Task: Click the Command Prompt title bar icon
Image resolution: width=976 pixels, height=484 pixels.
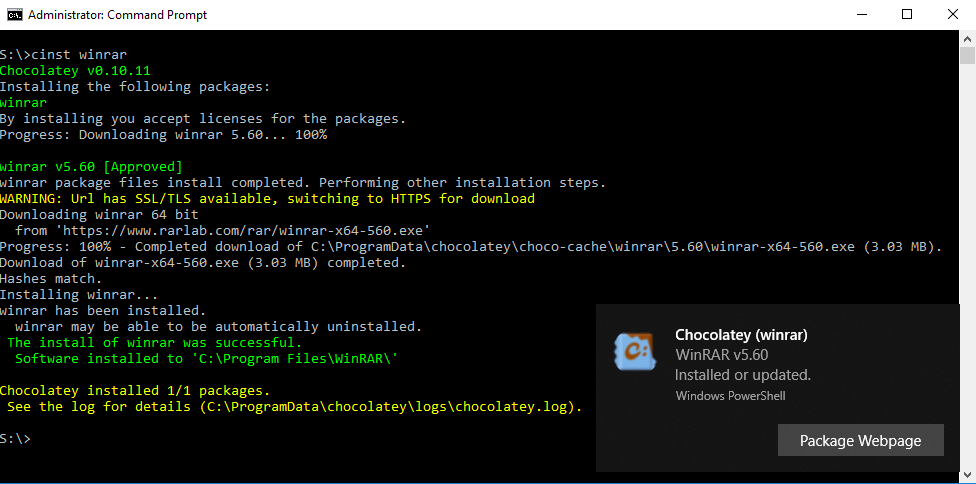Action: 14,14
